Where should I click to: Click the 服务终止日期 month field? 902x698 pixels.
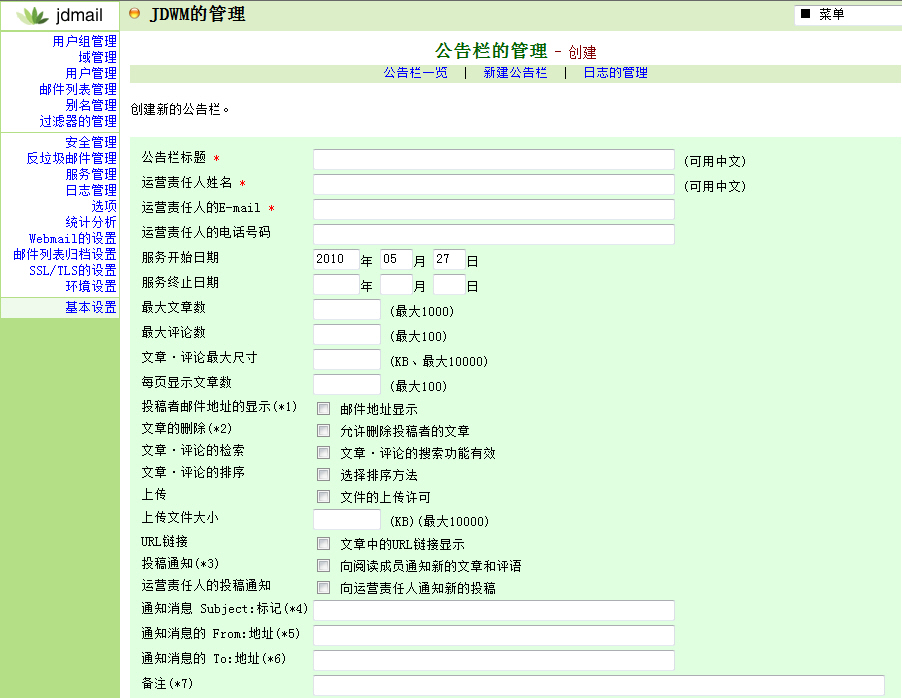pyautogui.click(x=396, y=284)
